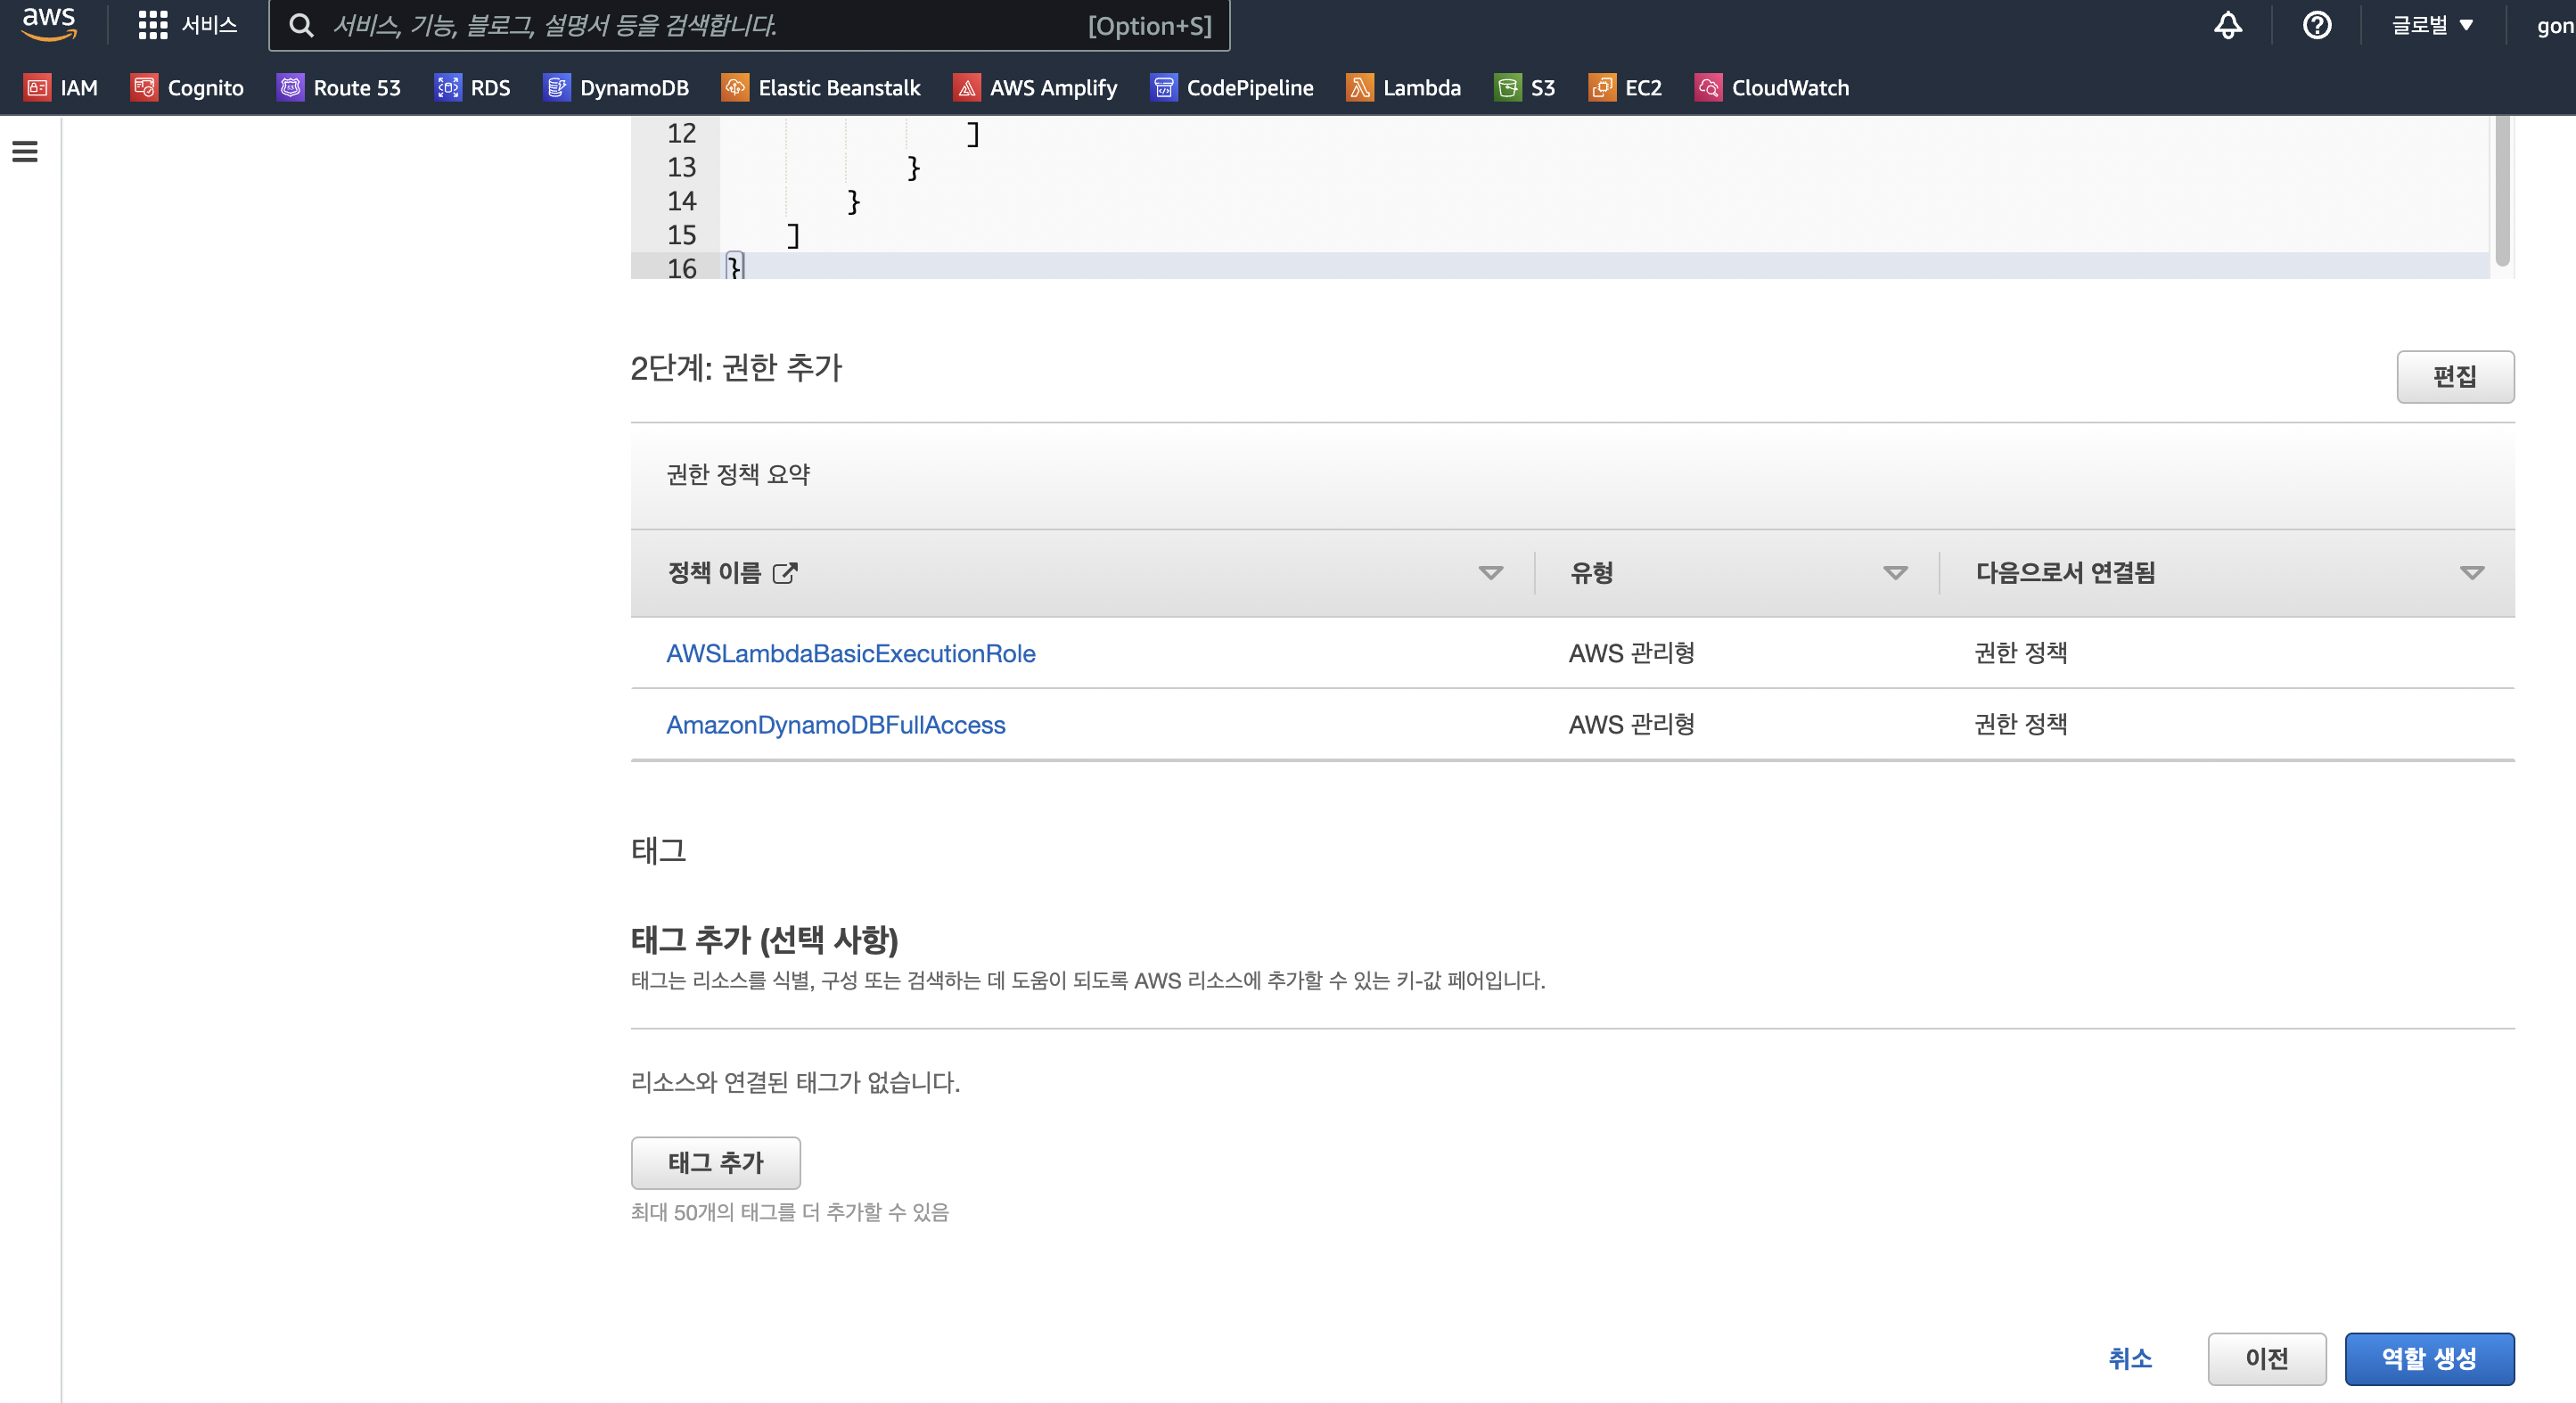Click in the AWS search field
2576x1403 pixels.
point(700,25)
